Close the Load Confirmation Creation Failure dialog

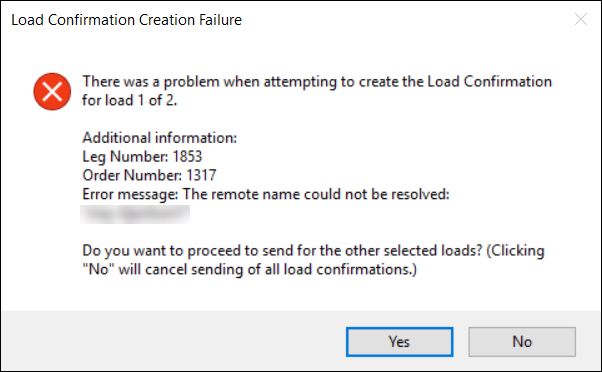click(x=580, y=19)
